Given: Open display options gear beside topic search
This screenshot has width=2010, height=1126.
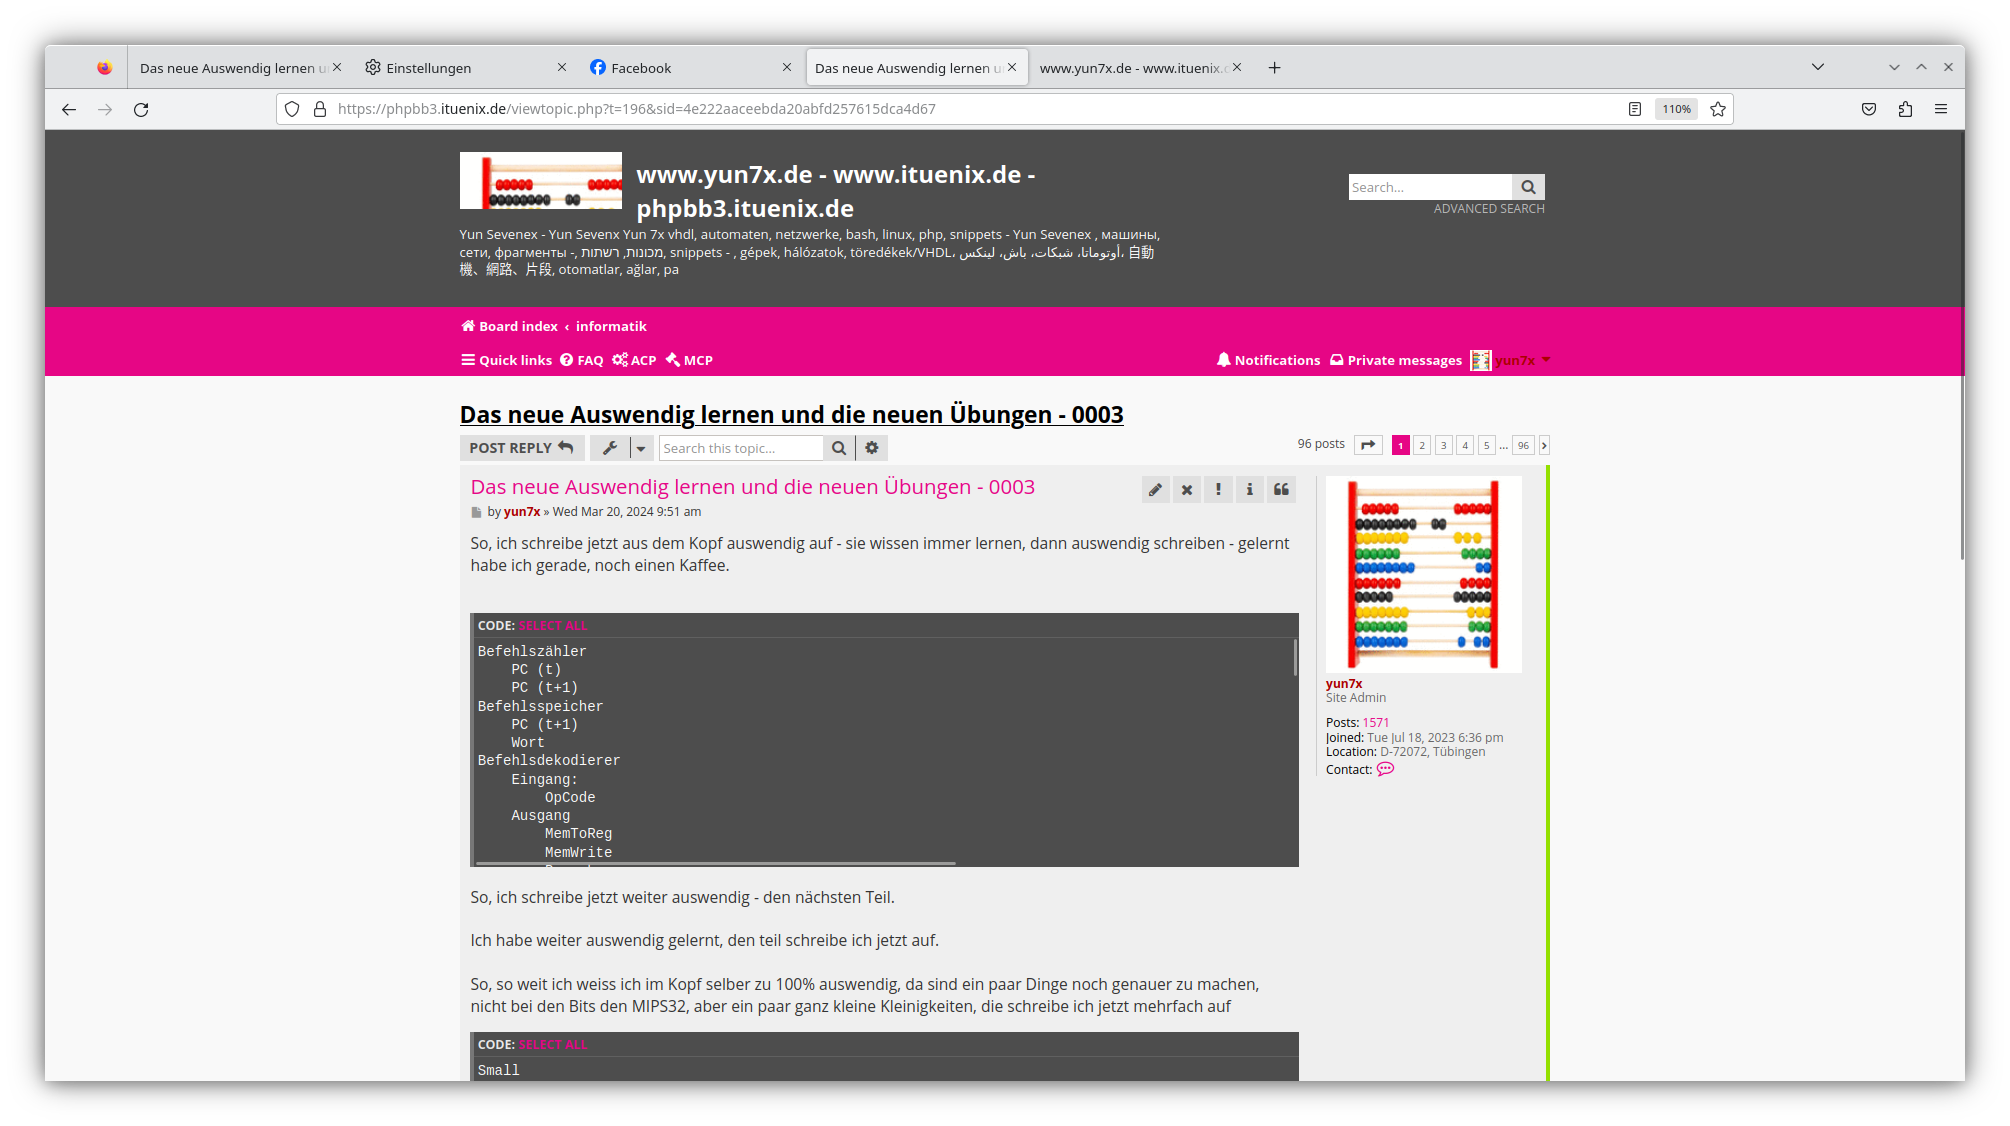Looking at the screenshot, I should click(x=871, y=448).
